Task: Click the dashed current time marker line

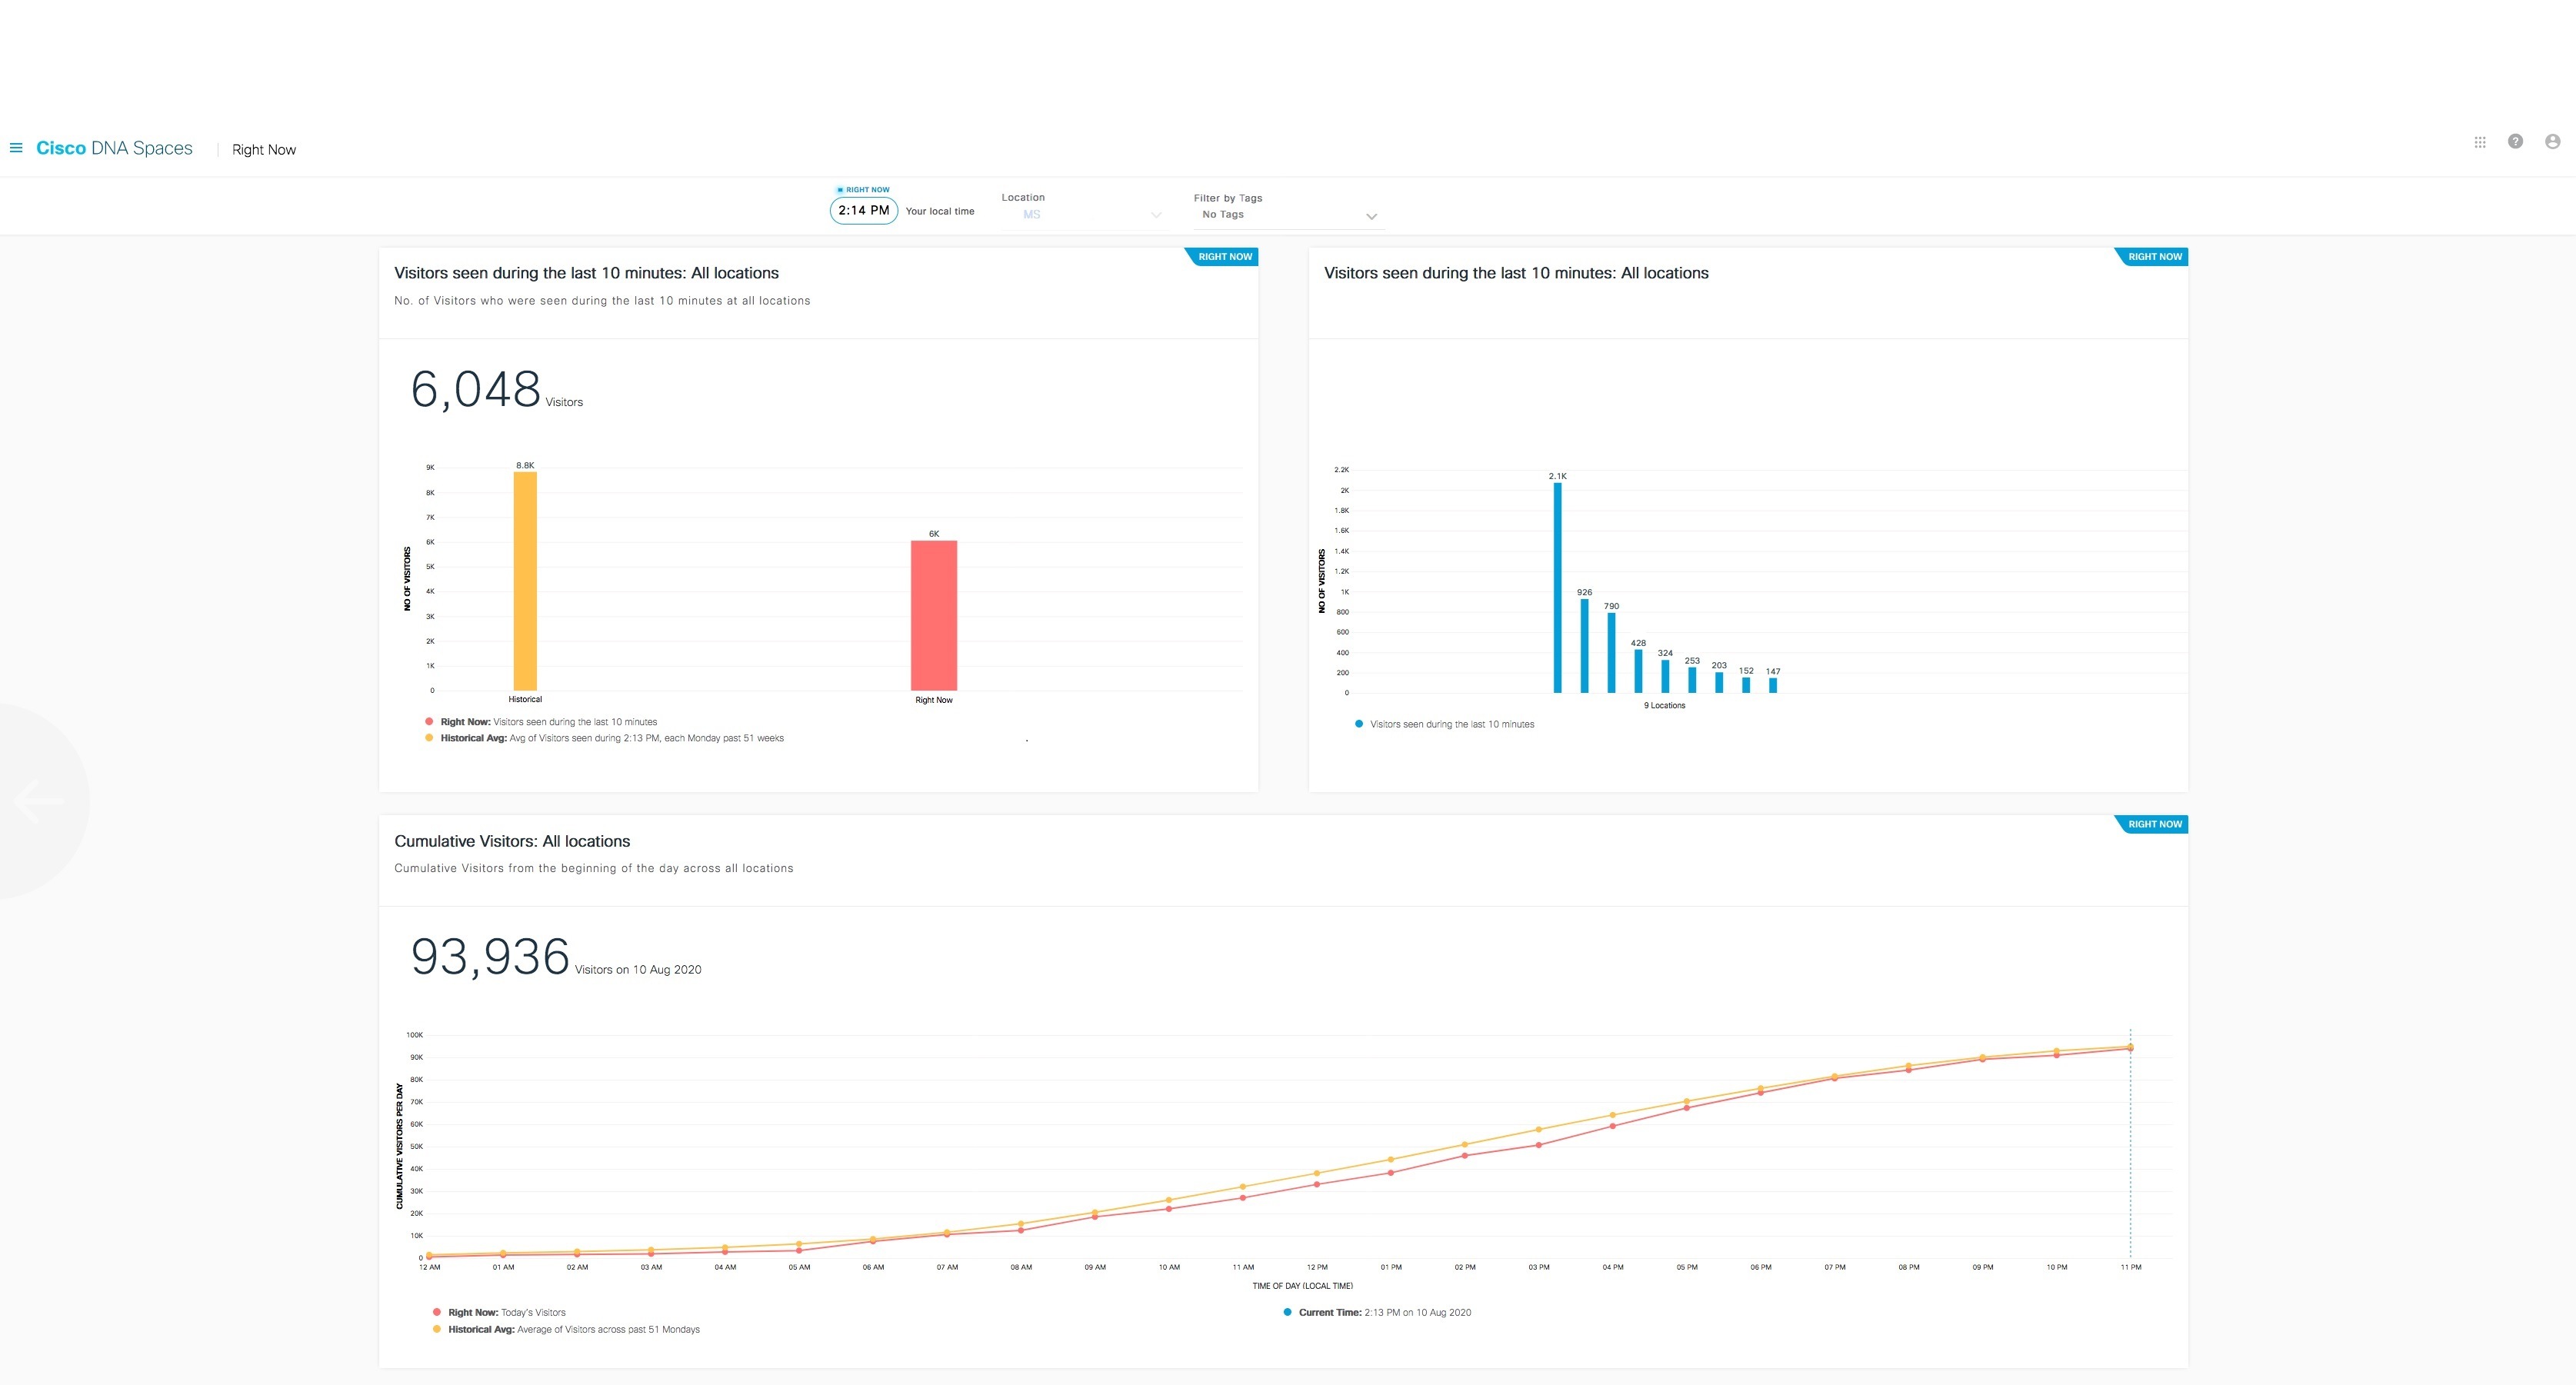Action: (2130, 1150)
